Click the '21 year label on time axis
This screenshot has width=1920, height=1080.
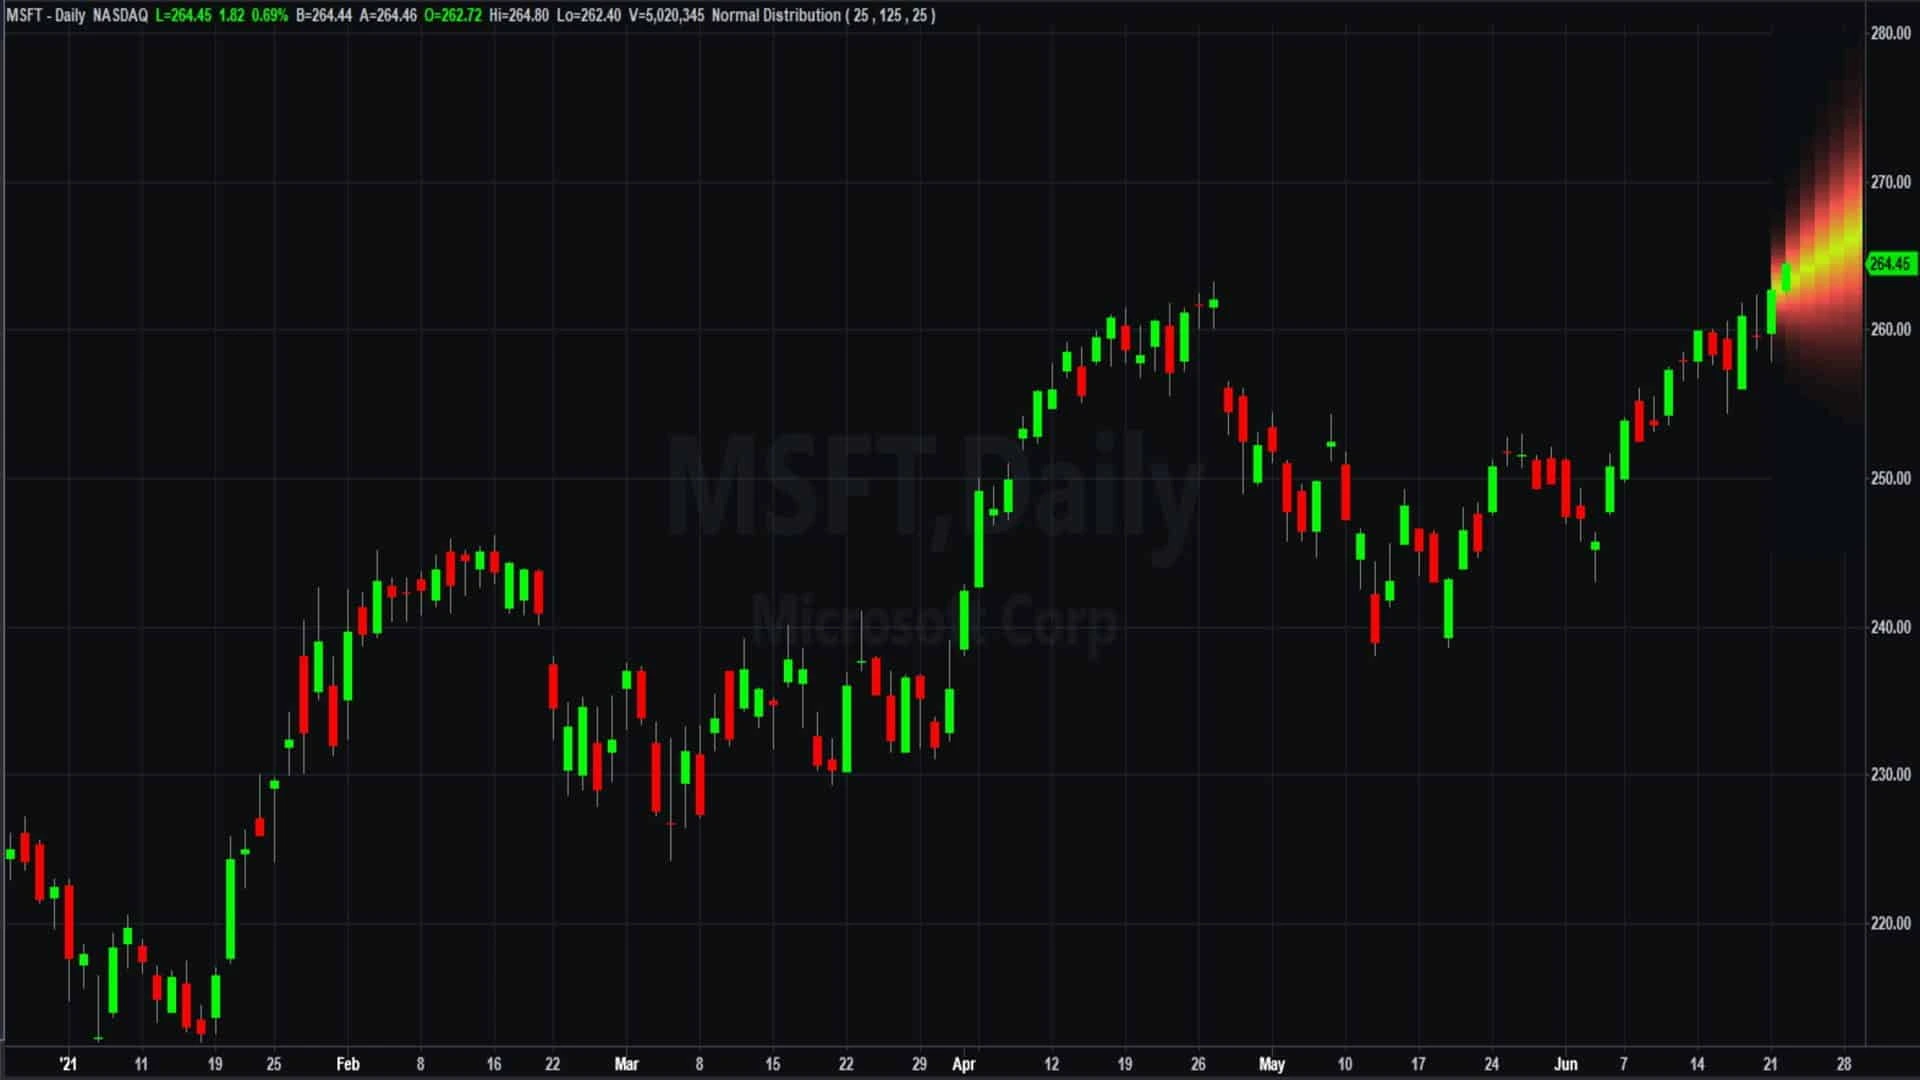(67, 1064)
